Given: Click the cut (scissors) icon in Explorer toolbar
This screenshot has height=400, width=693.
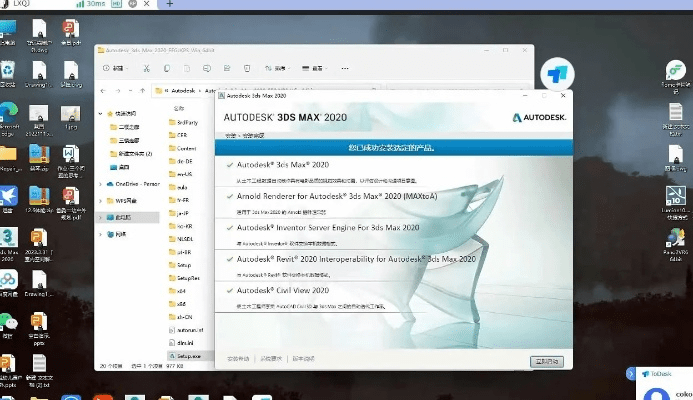Looking at the screenshot, I should coord(146,69).
